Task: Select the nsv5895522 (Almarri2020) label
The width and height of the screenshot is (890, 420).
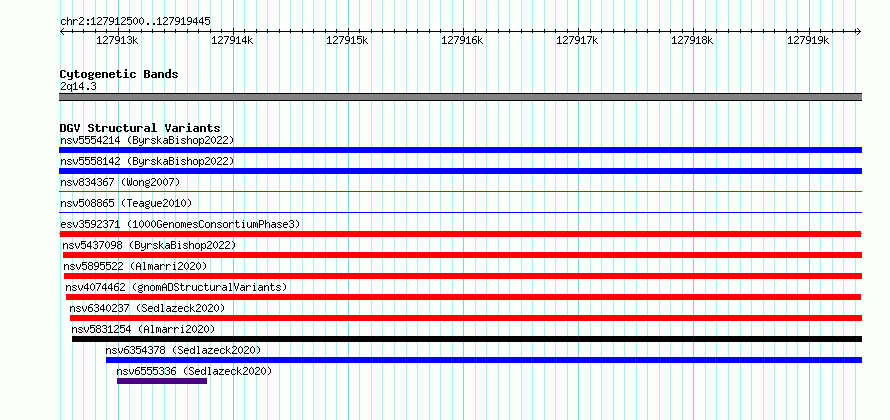Action: click(136, 266)
